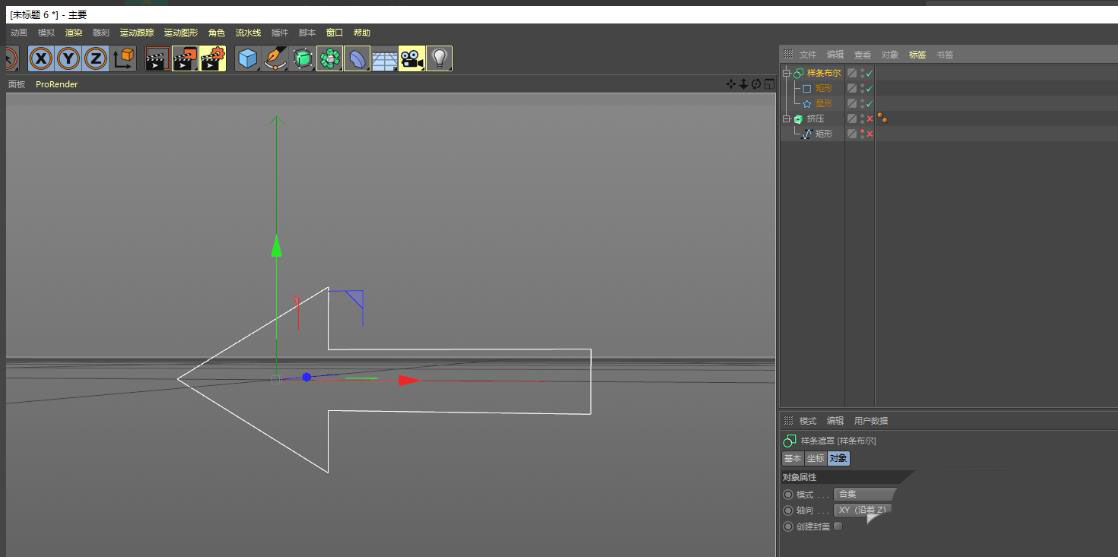The width and height of the screenshot is (1118, 557).
Task: Select the spline Pen tool icon
Action: point(275,59)
